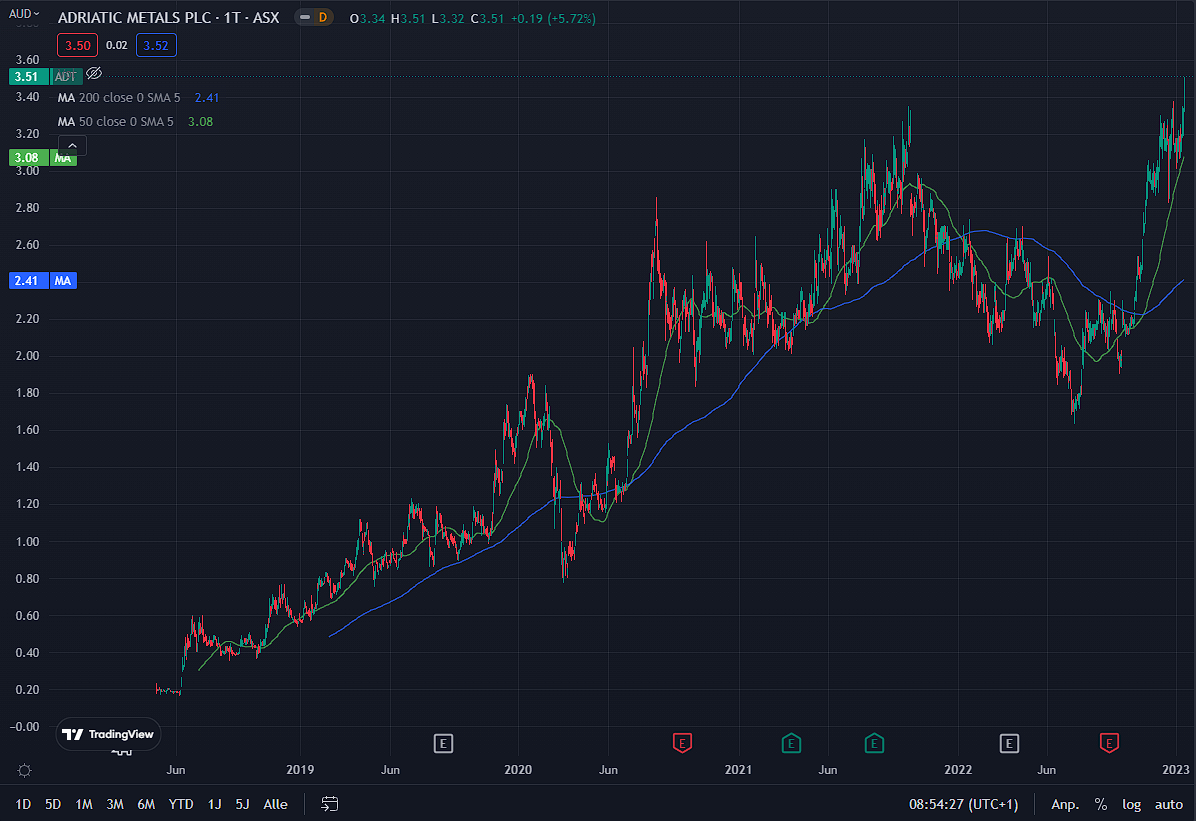This screenshot has width=1196, height=821.
Task: Switch to the 5J time range
Action: (243, 804)
